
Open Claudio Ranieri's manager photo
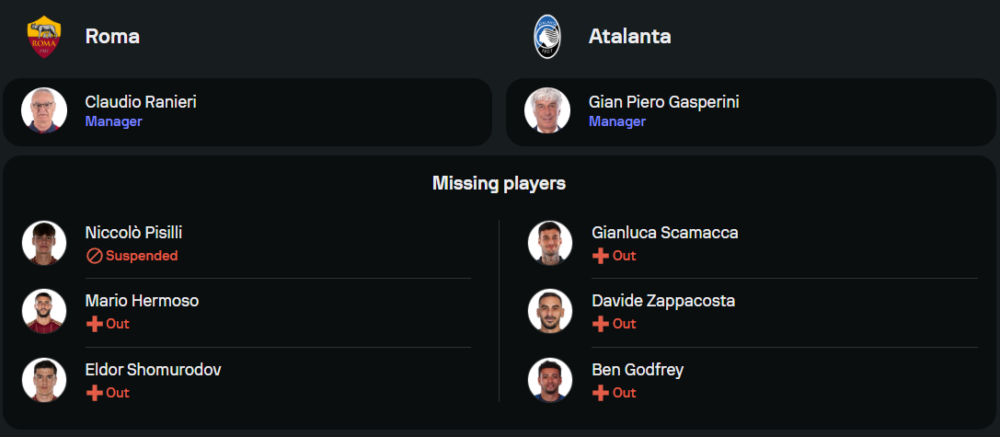44,111
